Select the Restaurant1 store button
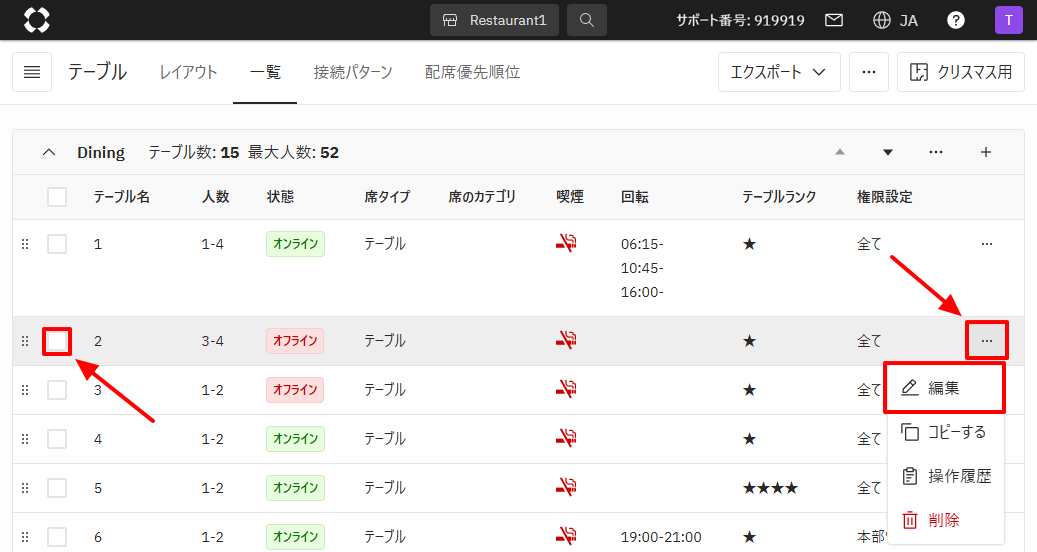 pyautogui.click(x=494, y=20)
